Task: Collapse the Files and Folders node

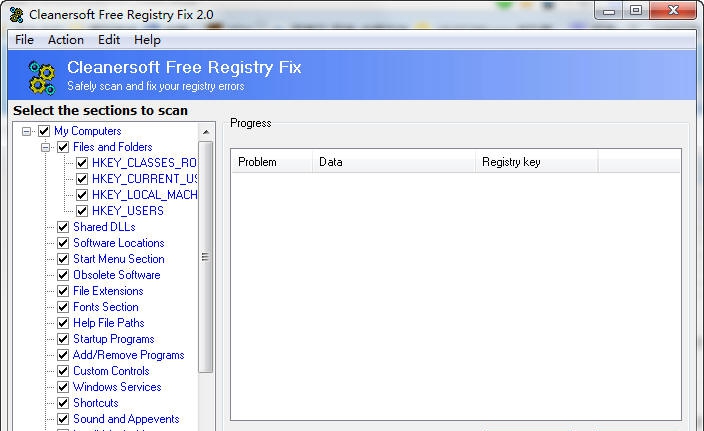Action: 45,147
